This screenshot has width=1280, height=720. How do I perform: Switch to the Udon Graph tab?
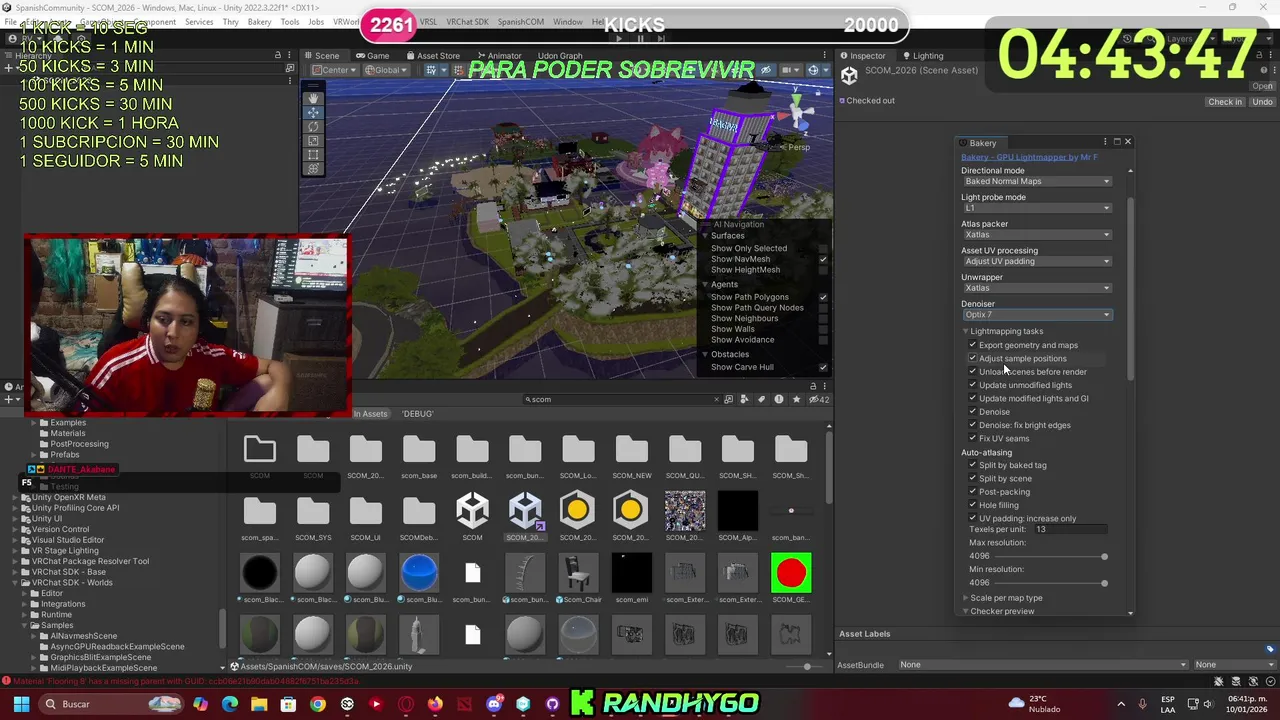[560, 56]
